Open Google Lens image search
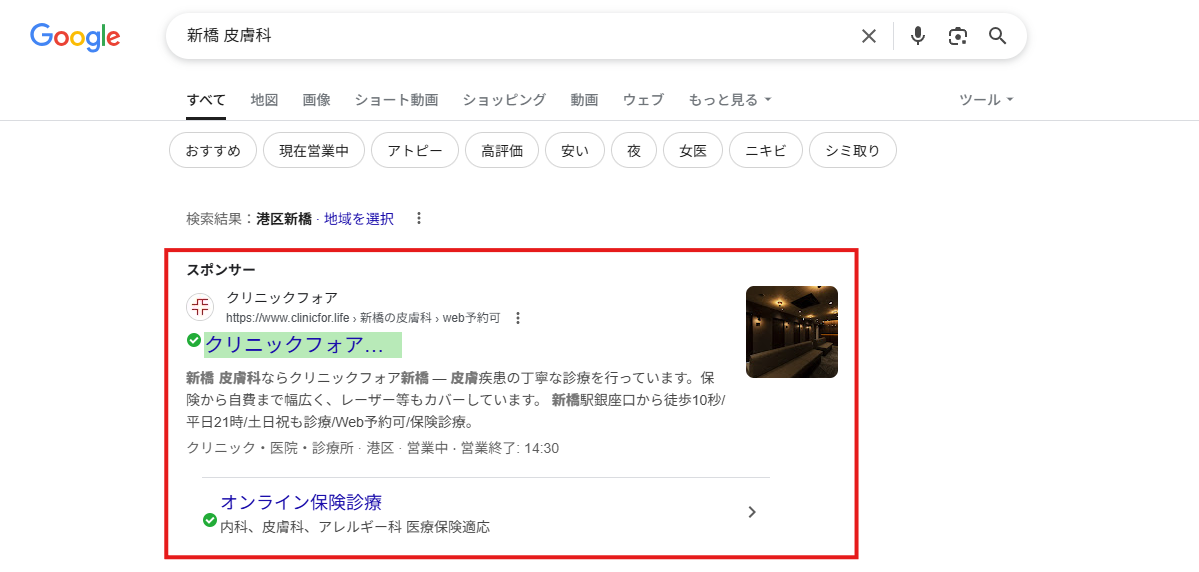Screen dimensions: 1199x572 [957, 36]
